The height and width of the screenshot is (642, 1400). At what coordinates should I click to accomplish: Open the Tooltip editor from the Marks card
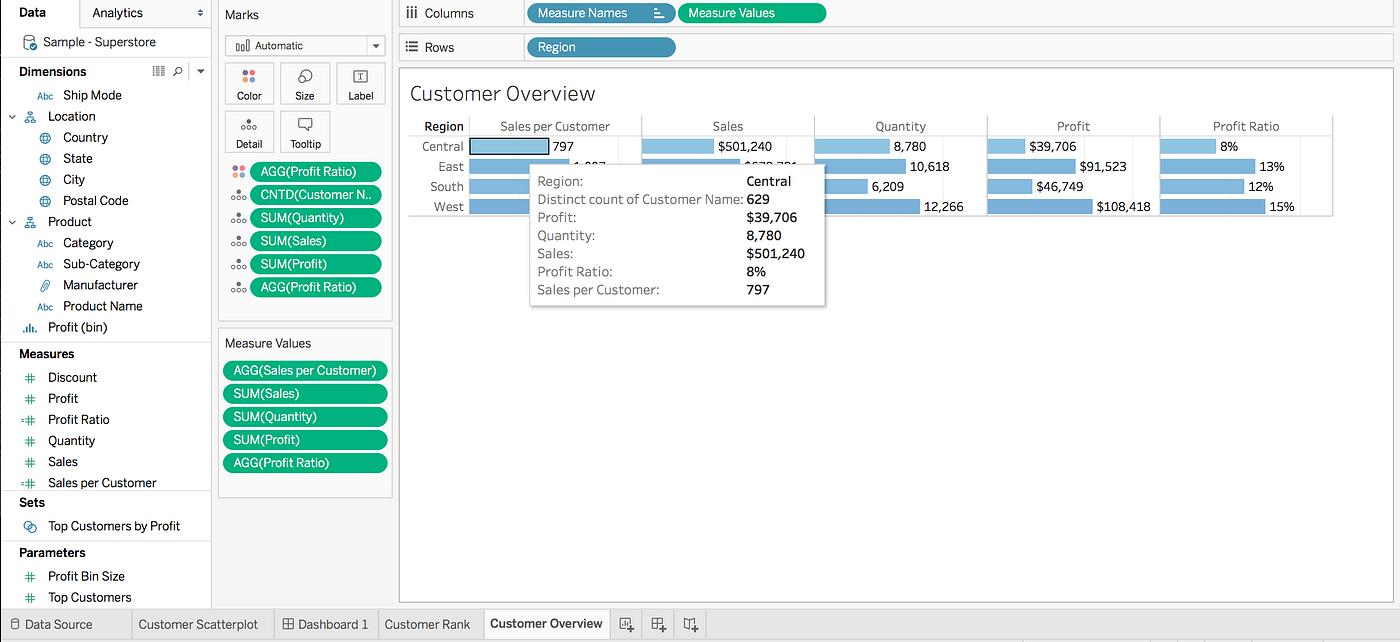[304, 131]
